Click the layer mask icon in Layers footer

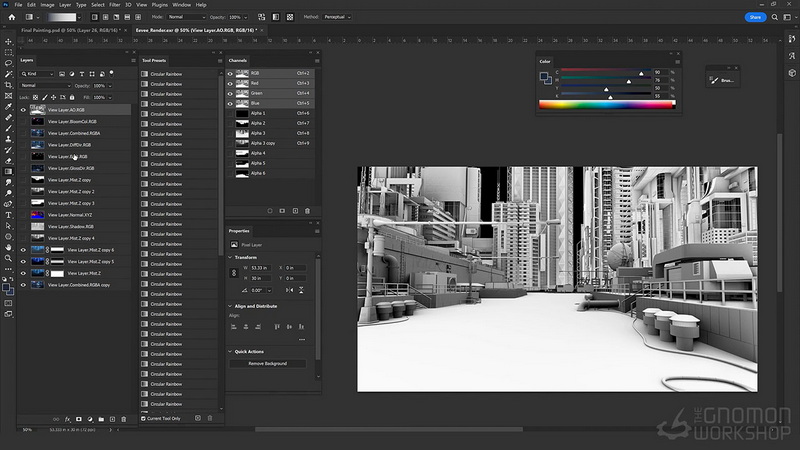(x=79, y=419)
